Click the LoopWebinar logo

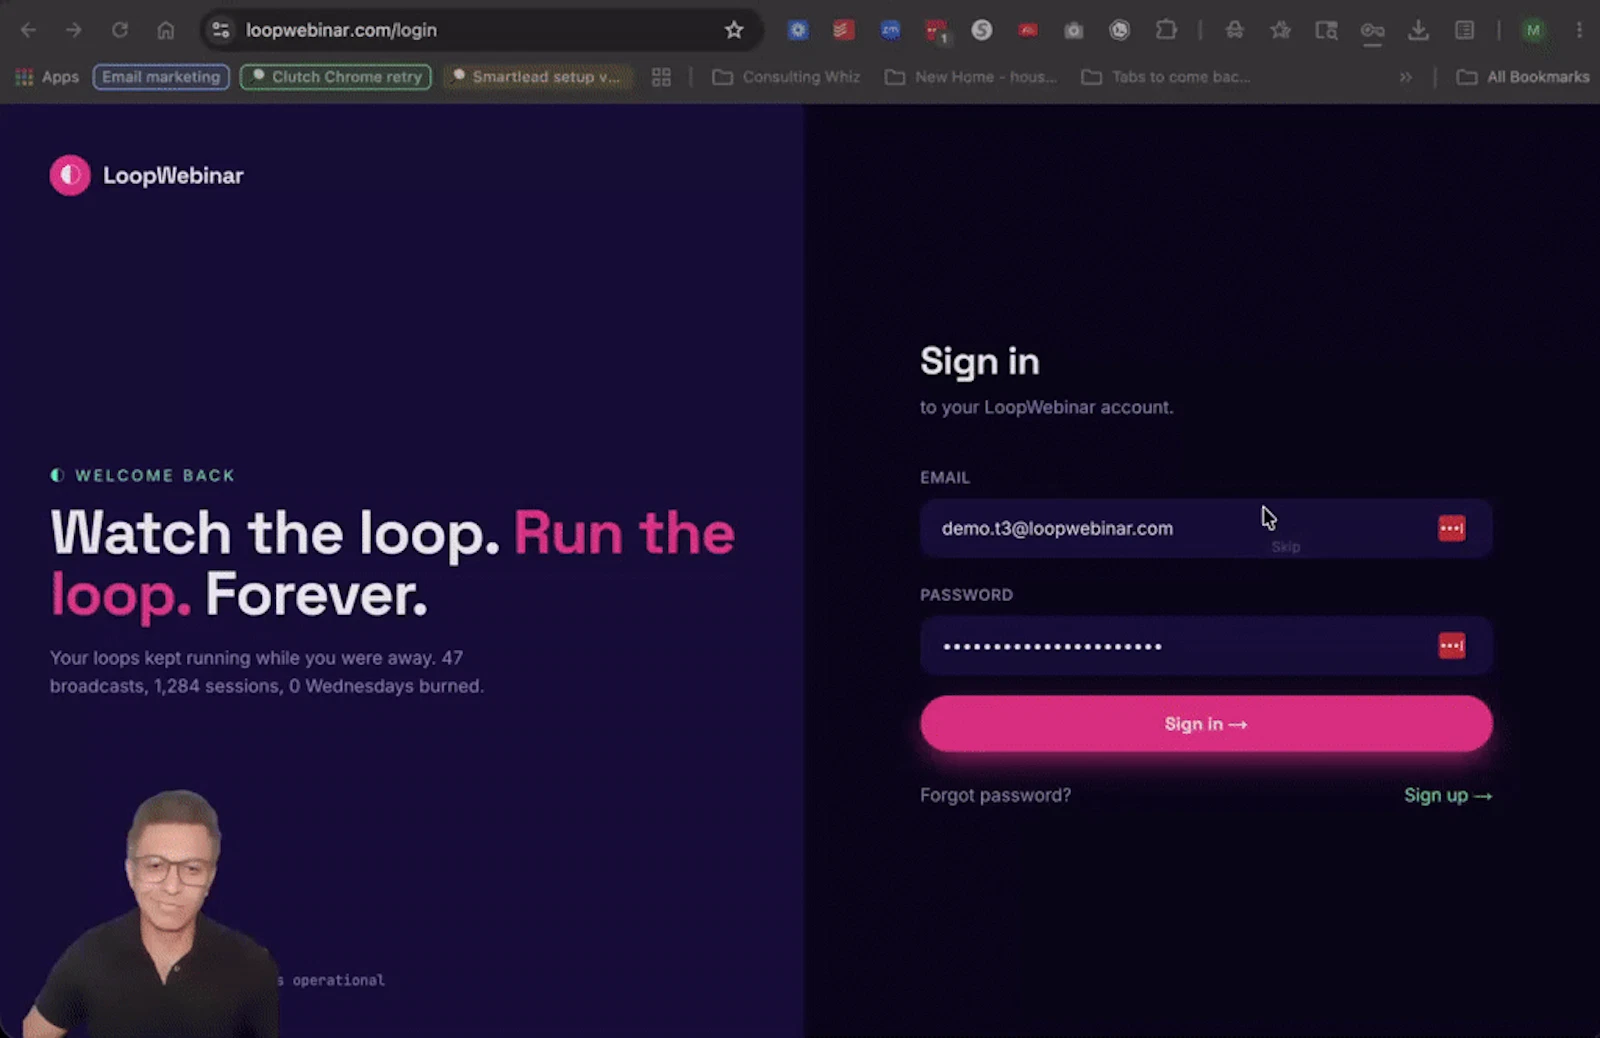click(x=147, y=175)
